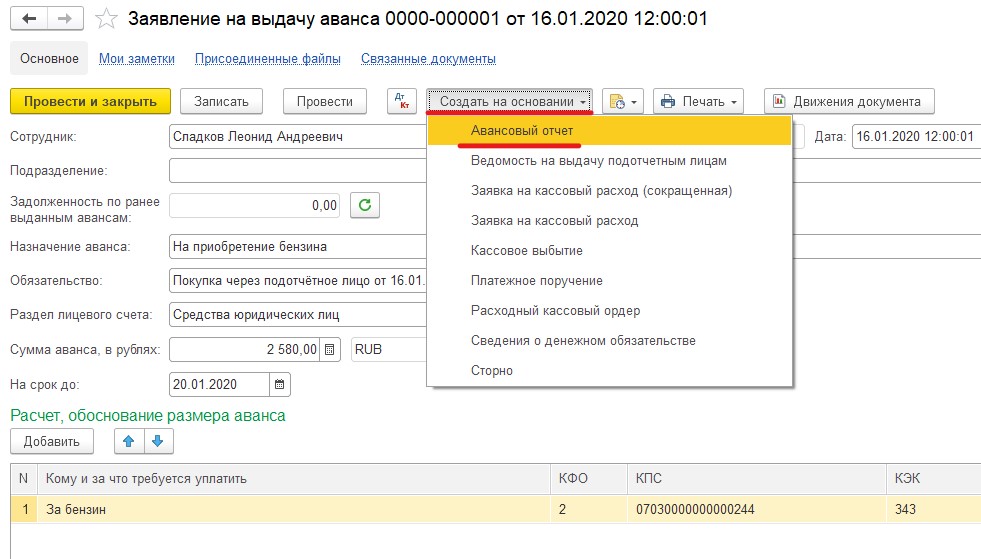Click the Обязательство field
This screenshot has height=559, width=981.
point(298,280)
